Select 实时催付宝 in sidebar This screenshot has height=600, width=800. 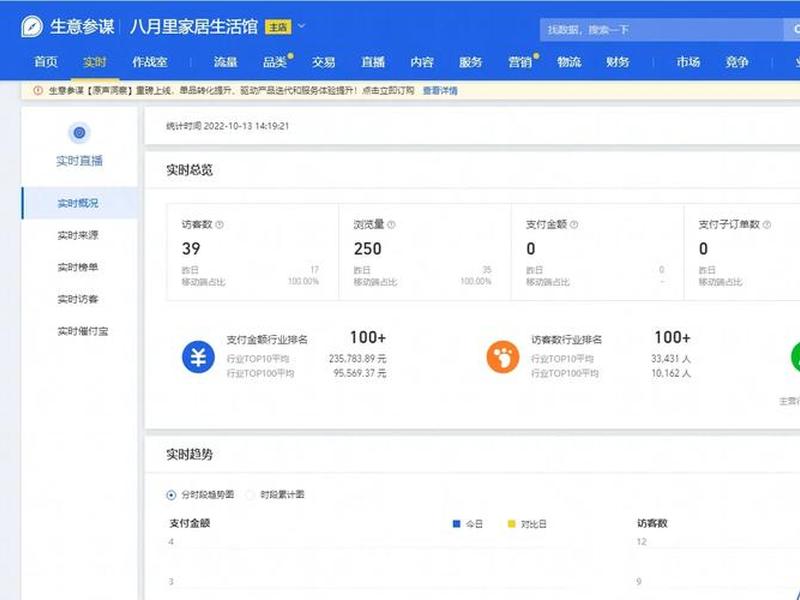83,331
